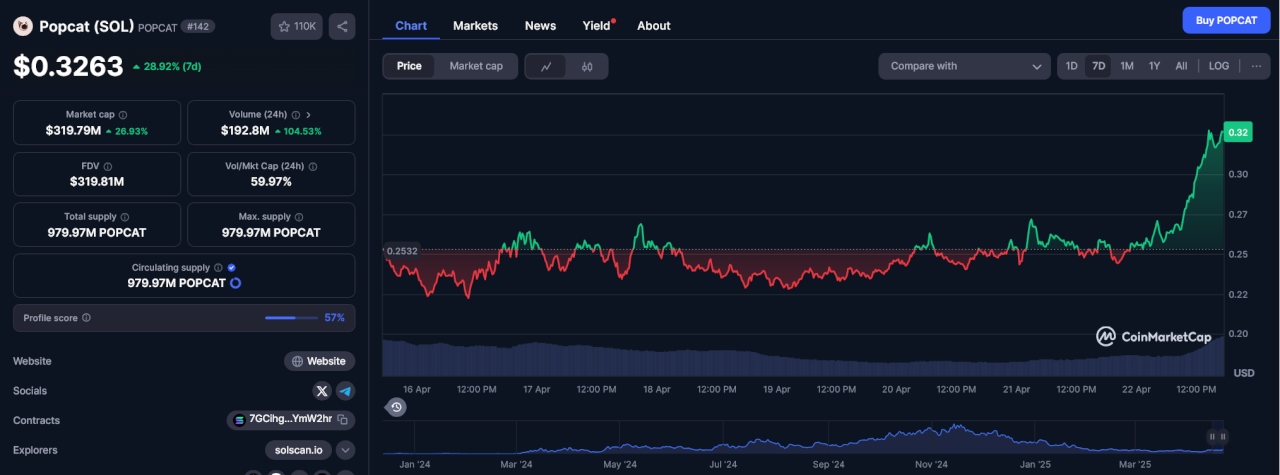The width and height of the screenshot is (1280, 475).
Task: Open Volume (24h) info tooltip icon
Action: (294, 115)
